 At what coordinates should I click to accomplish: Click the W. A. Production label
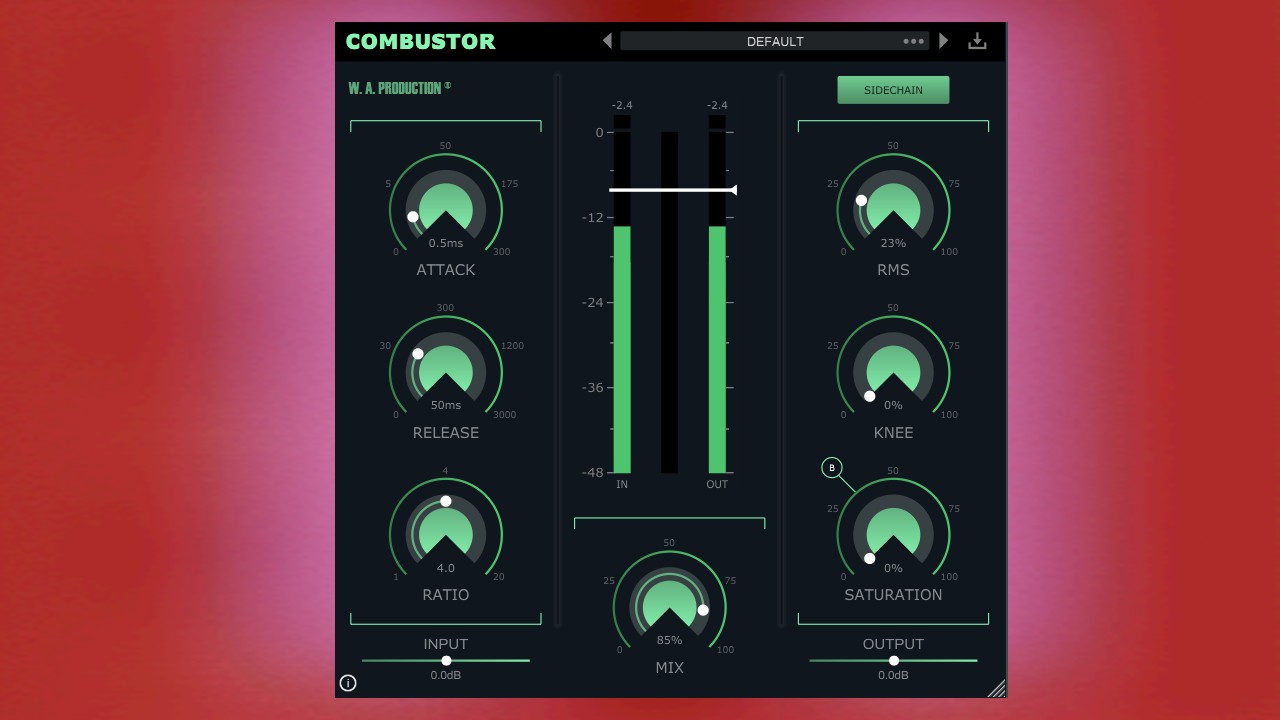point(397,87)
